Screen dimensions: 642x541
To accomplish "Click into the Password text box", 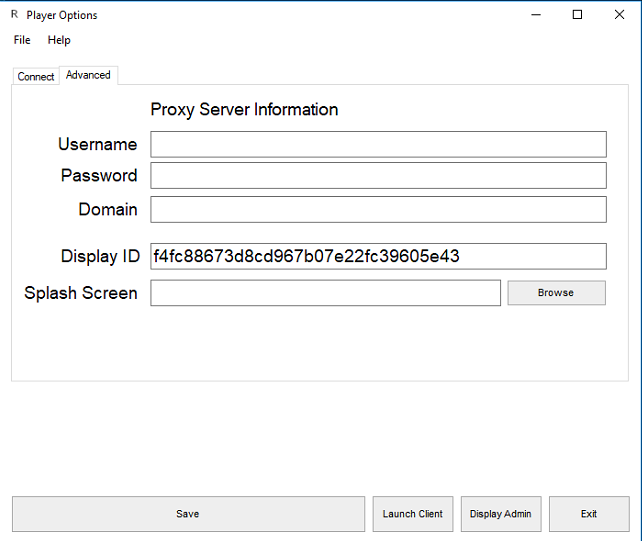I will click(x=378, y=175).
